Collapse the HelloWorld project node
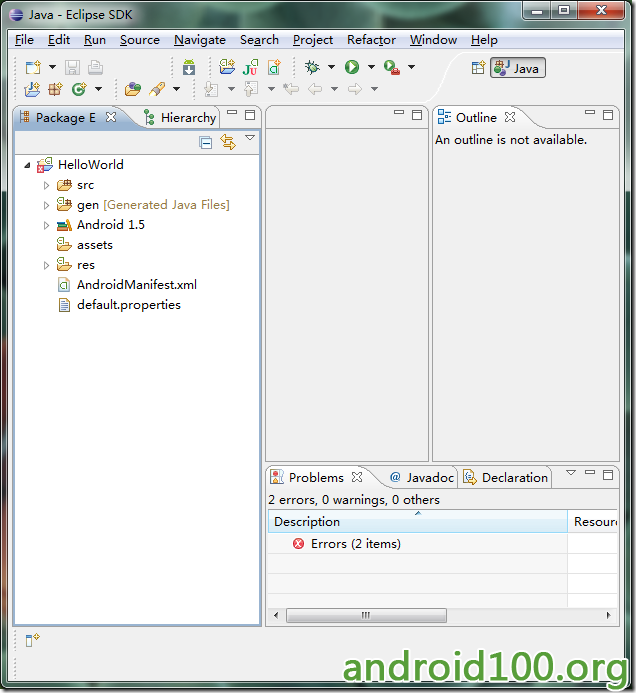This screenshot has height=693, width=636. 27,165
